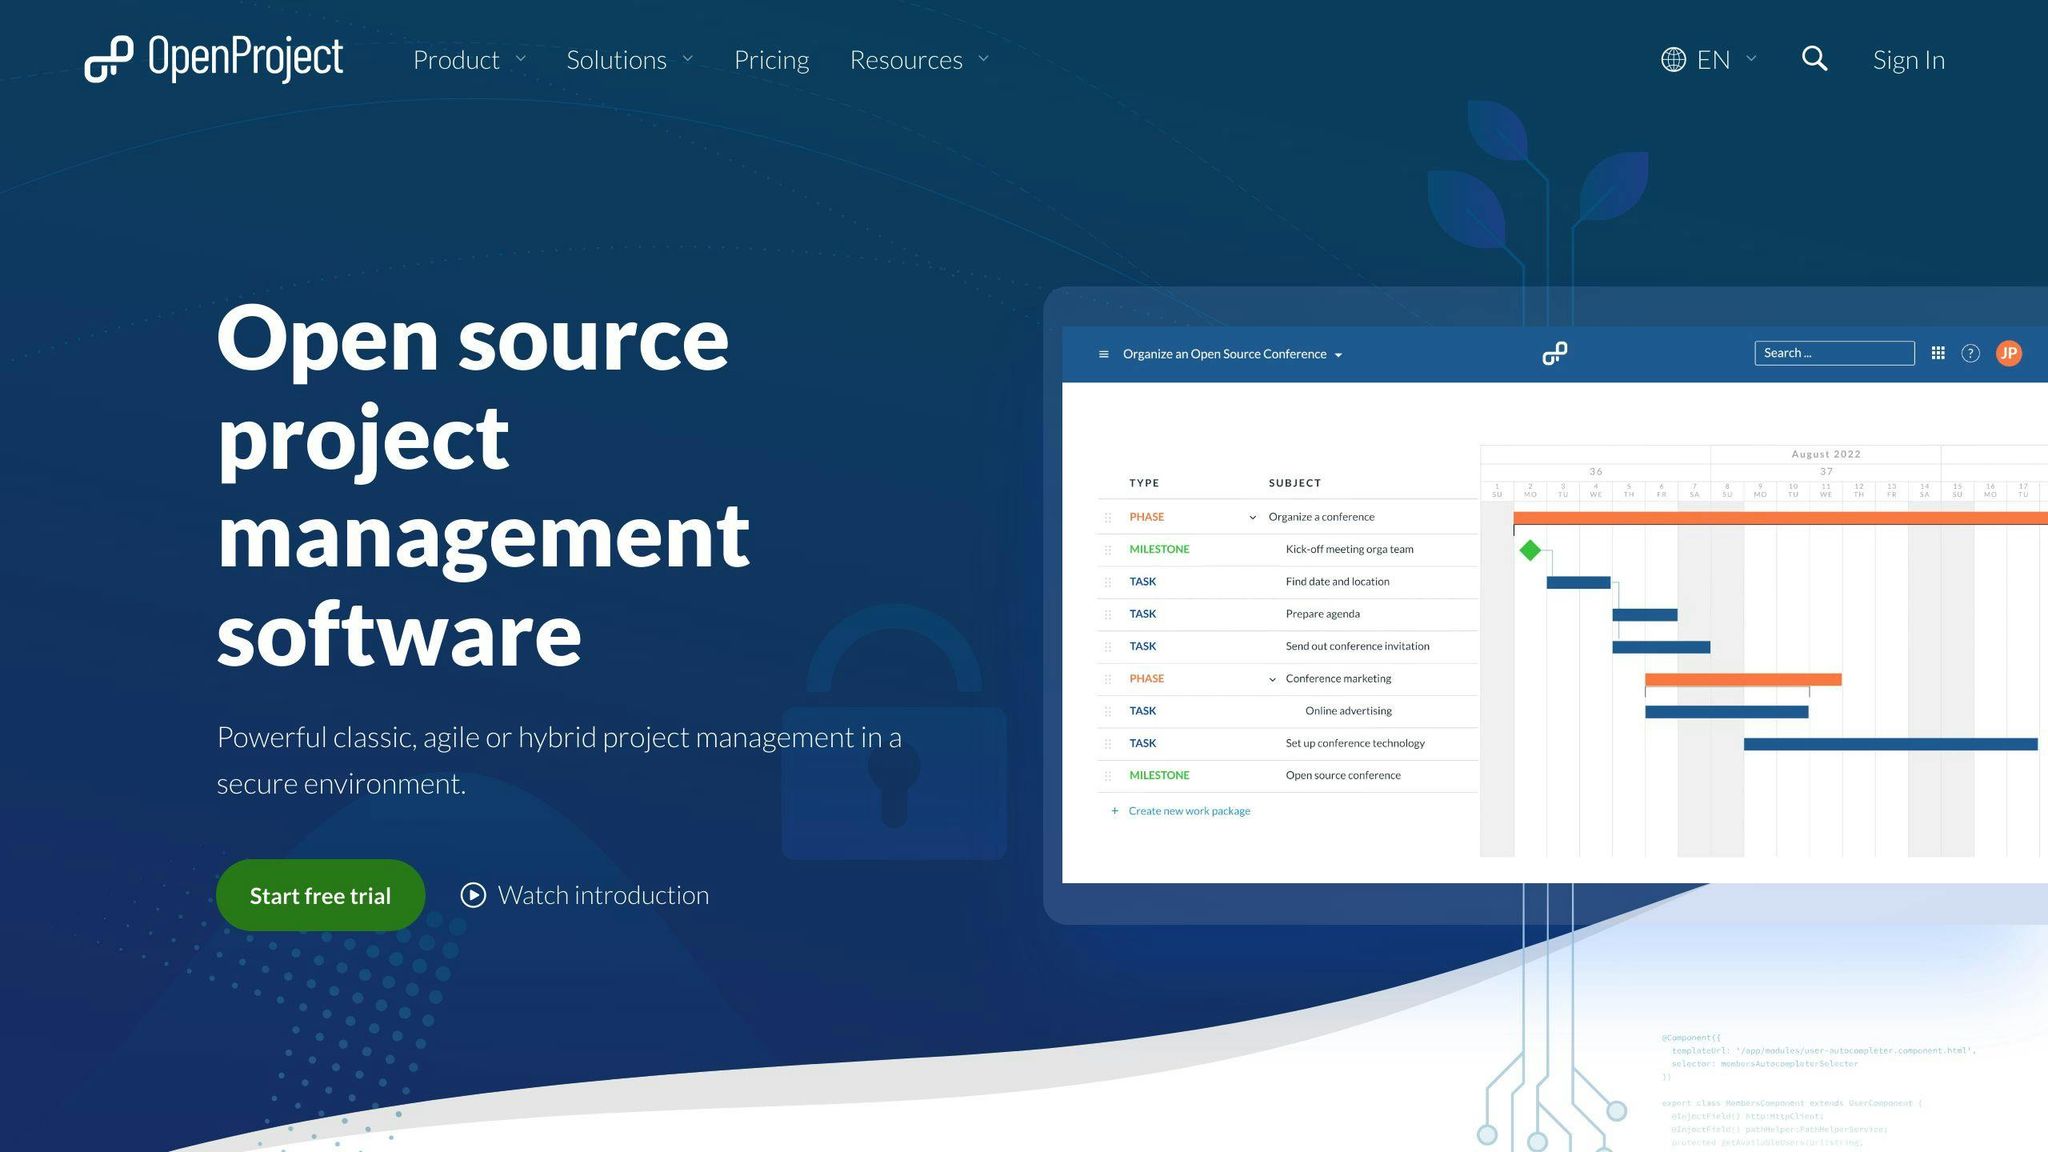The image size is (2048, 1152).
Task: Click the Start free trial button
Action: tap(320, 895)
